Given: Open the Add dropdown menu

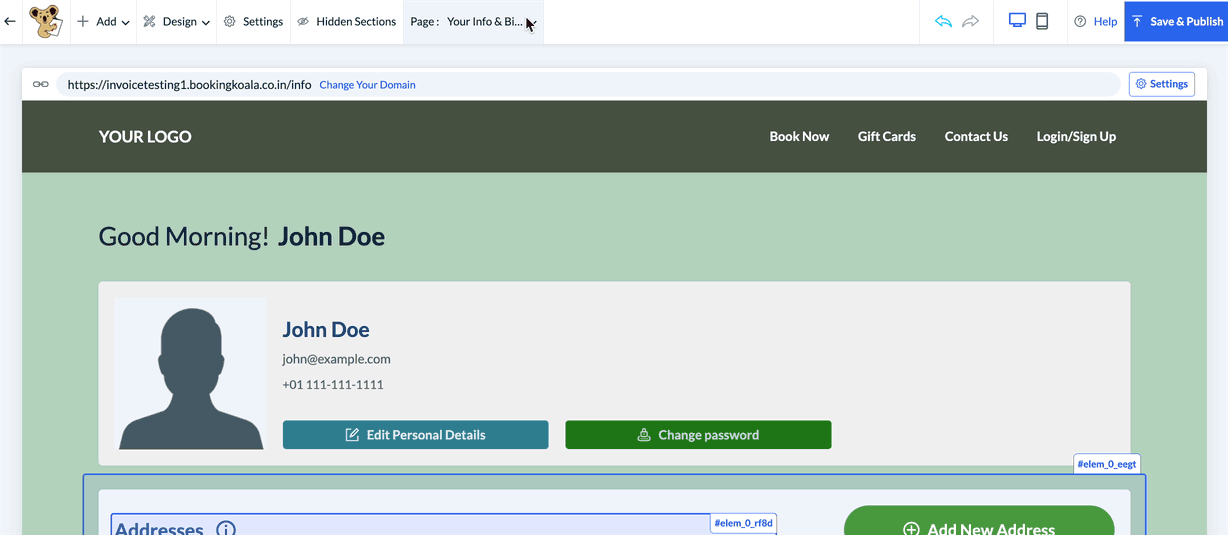Looking at the screenshot, I should tap(103, 21).
